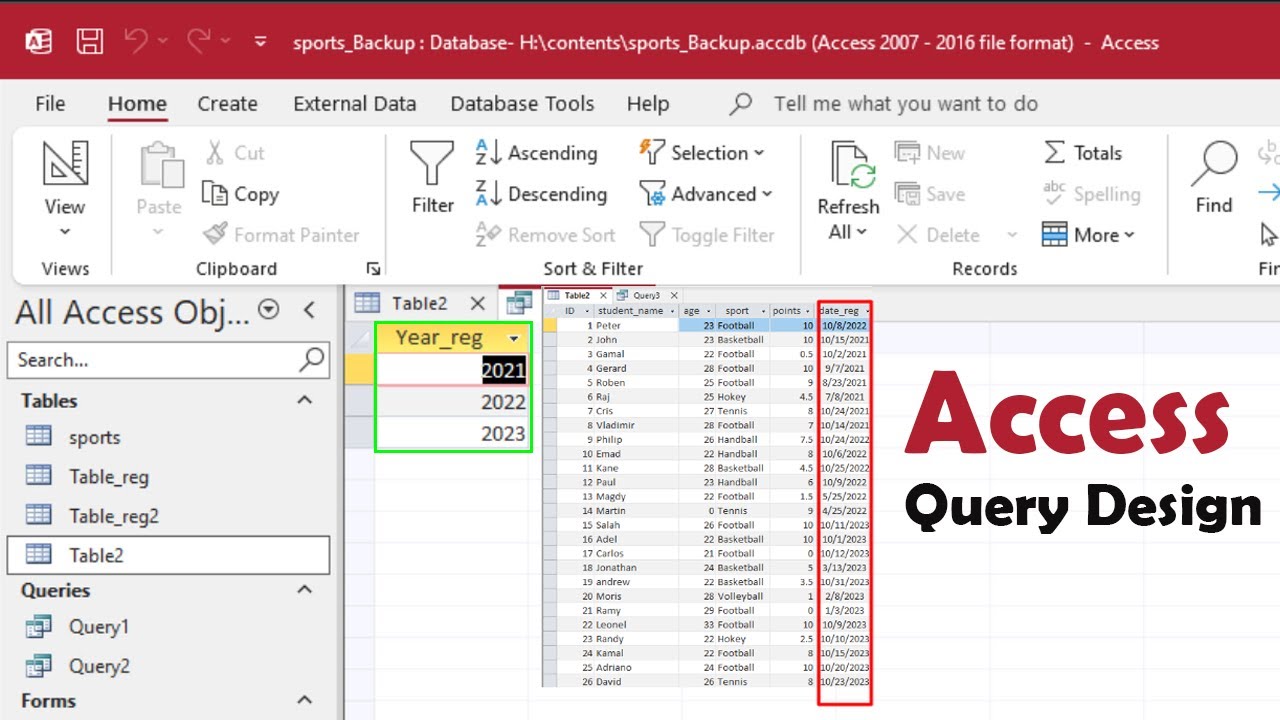The height and width of the screenshot is (720, 1280).
Task: Click the Go To arrow icon near Find
Action: 1268,193
